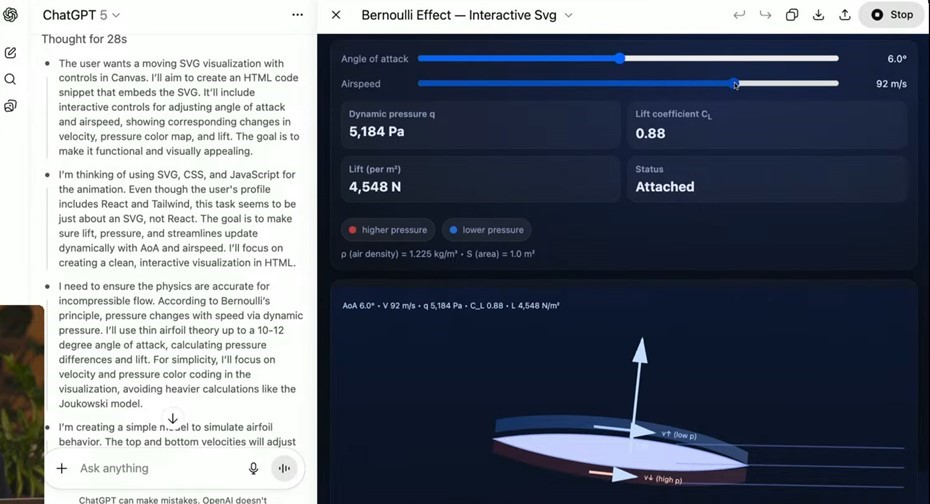Click the redo arrow in canvas header
Image resolution: width=930 pixels, height=504 pixels.
click(x=766, y=15)
